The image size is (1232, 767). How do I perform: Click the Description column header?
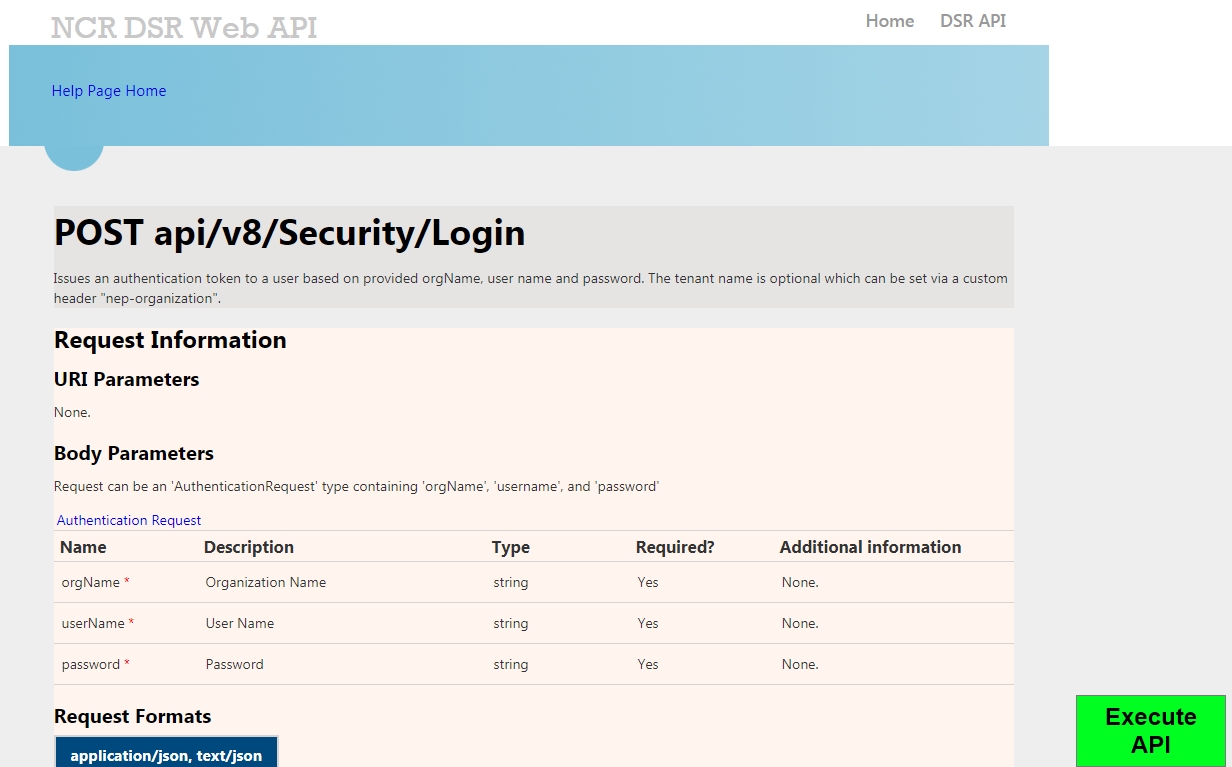249,547
